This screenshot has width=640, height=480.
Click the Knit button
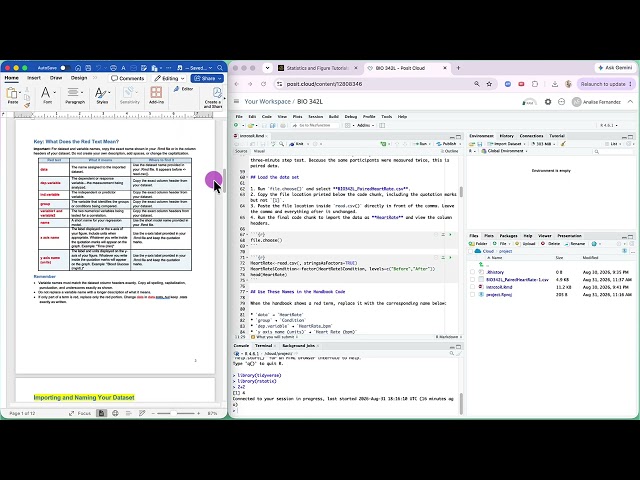click(297, 144)
